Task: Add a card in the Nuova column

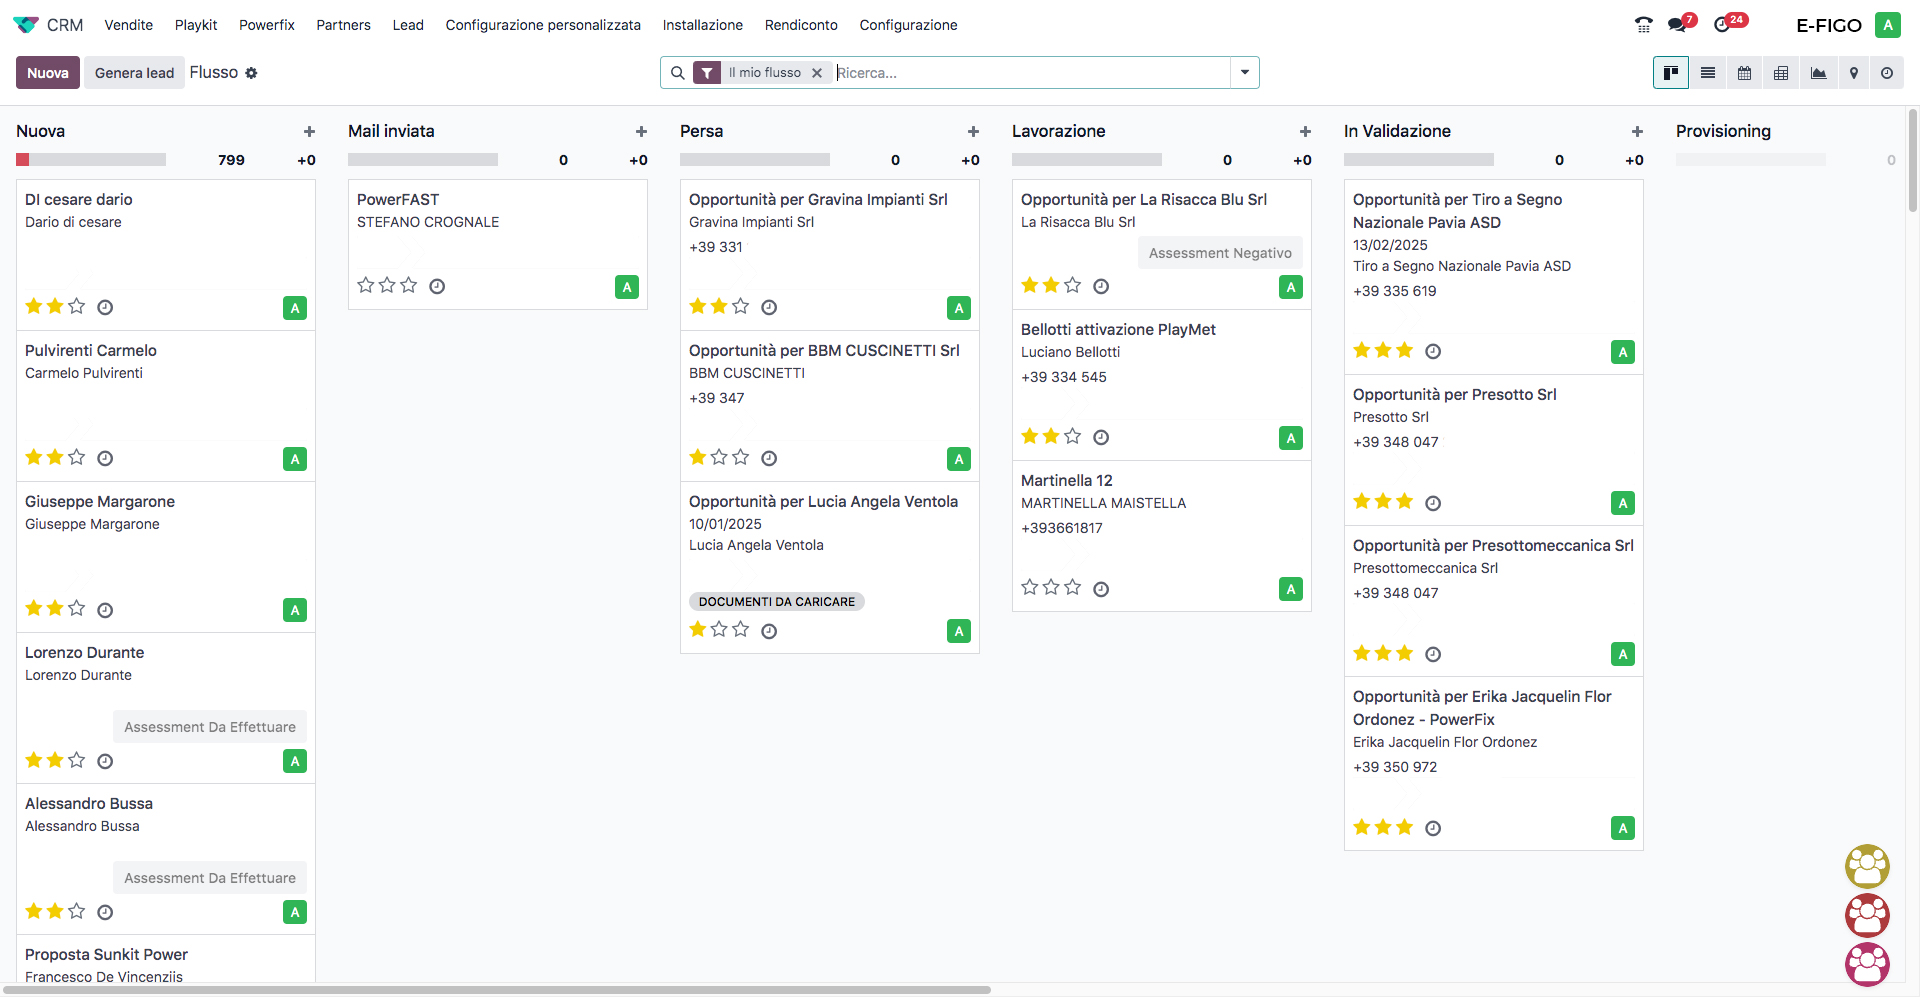Action: coord(309,132)
